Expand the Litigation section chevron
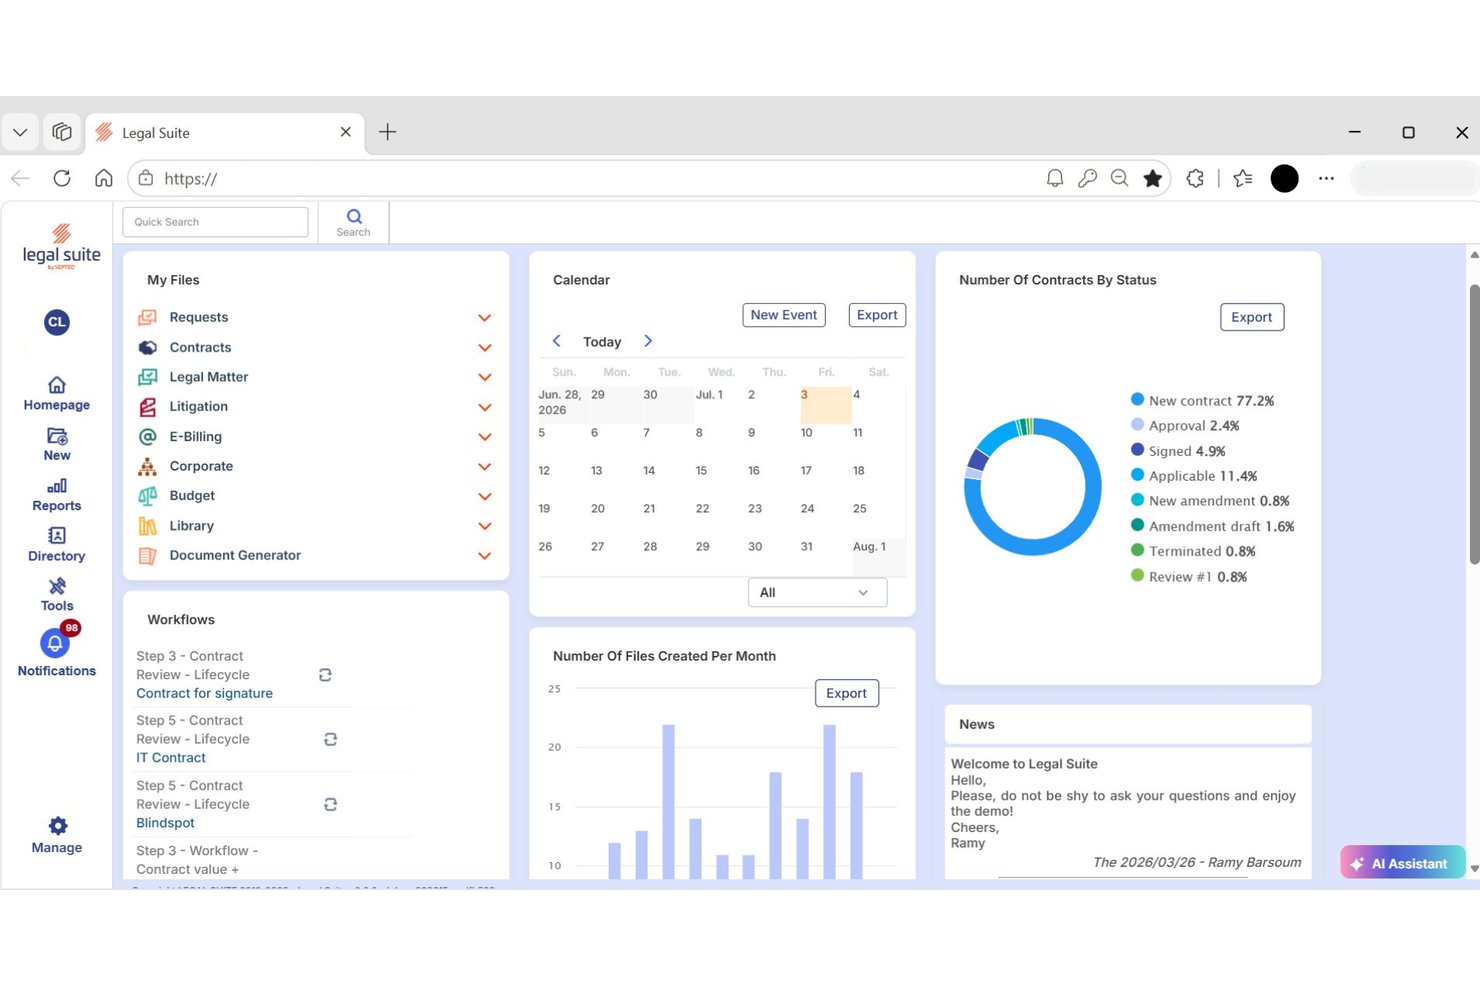Viewport: 1480px width, 987px height. click(485, 407)
